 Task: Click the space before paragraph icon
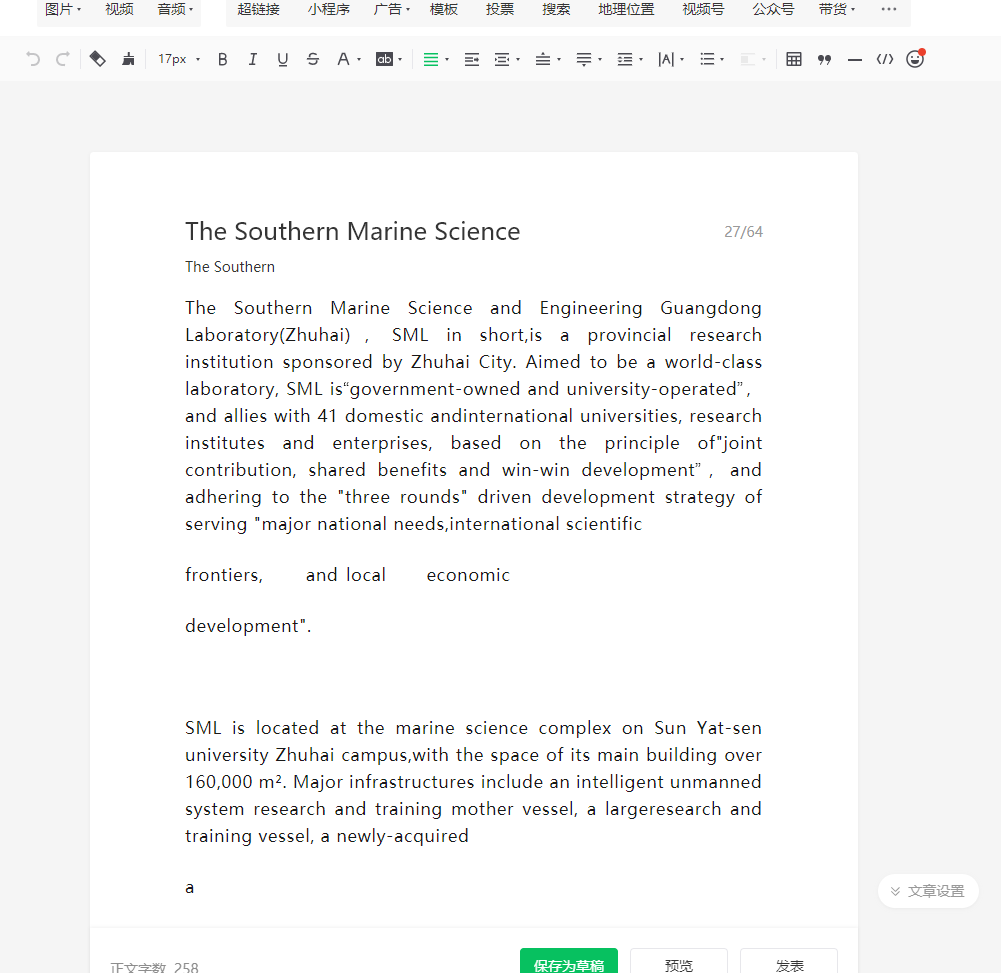click(x=543, y=59)
